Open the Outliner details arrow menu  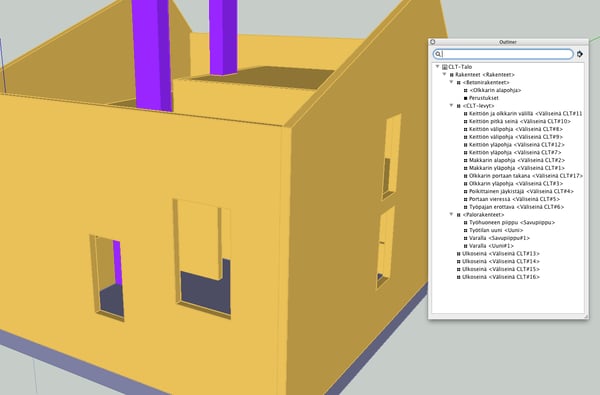click(580, 54)
